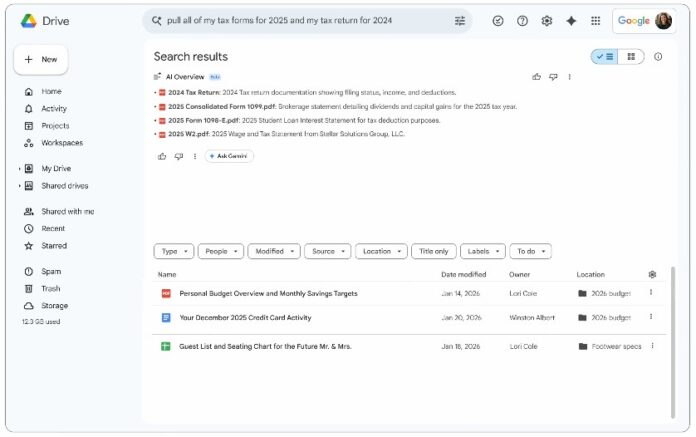Click the Ask Gemini button
Image resolution: width=696 pixels, height=437 pixels.
(x=229, y=156)
